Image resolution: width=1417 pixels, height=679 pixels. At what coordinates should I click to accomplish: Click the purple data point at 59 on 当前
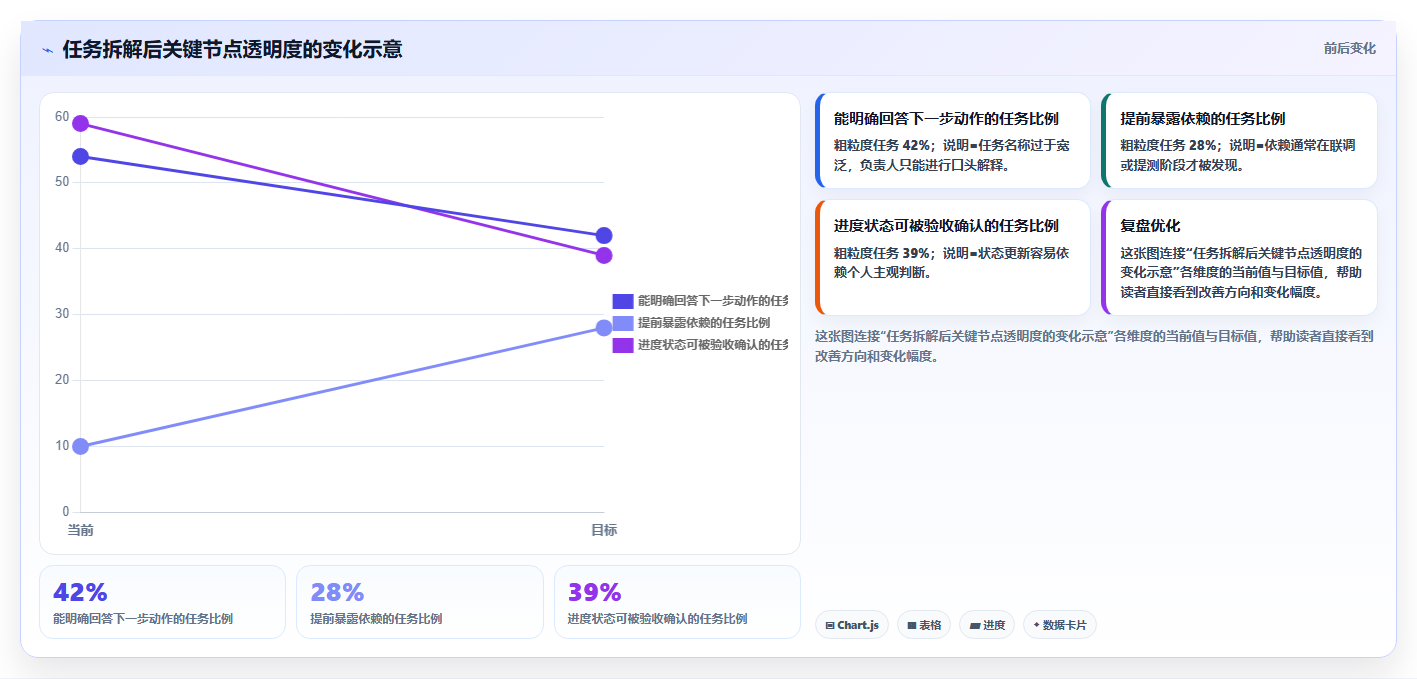(x=81, y=124)
